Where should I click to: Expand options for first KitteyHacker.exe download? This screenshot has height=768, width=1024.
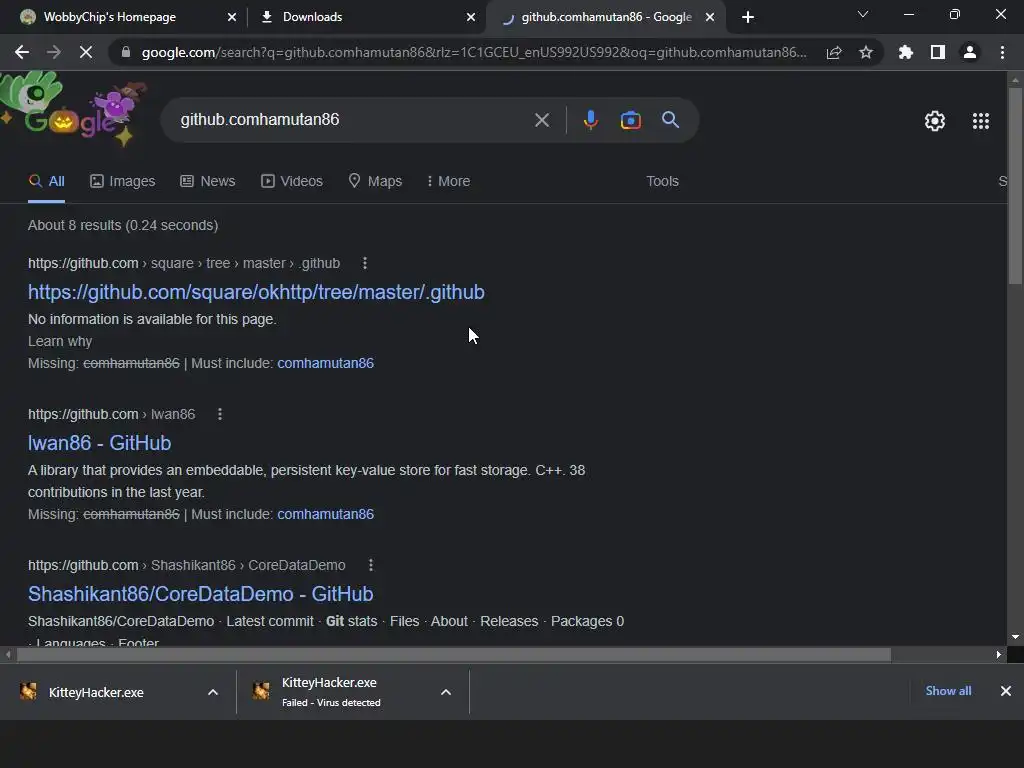point(213,692)
